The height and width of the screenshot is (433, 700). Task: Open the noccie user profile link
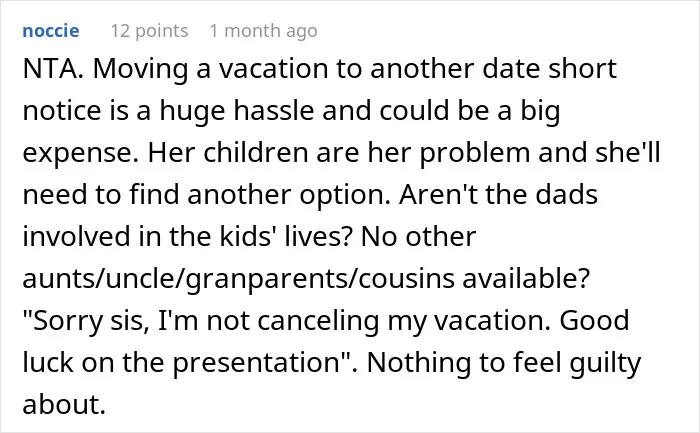pos(51,31)
